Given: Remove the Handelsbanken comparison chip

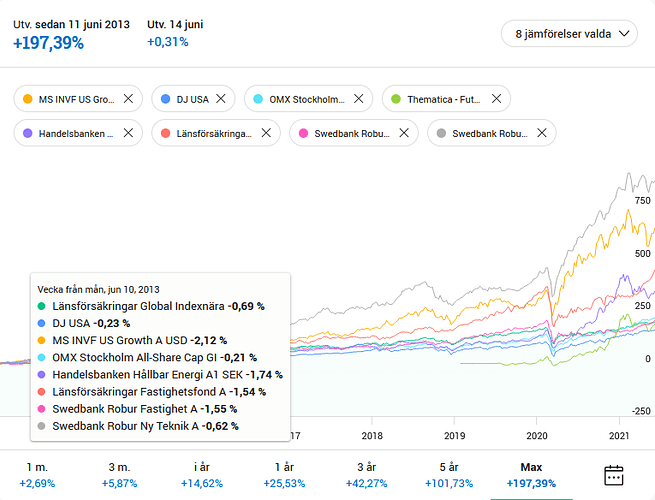Looking at the screenshot, I should 128,133.
